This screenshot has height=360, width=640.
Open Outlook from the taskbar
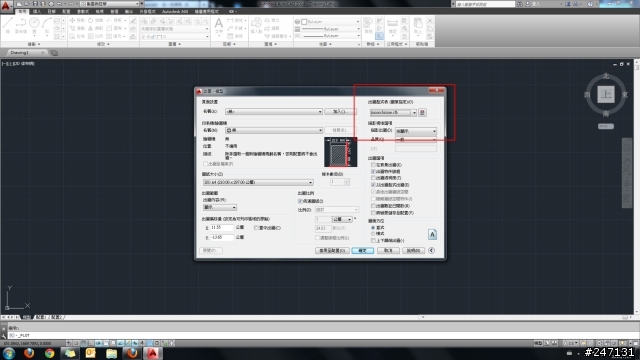(x=91, y=353)
